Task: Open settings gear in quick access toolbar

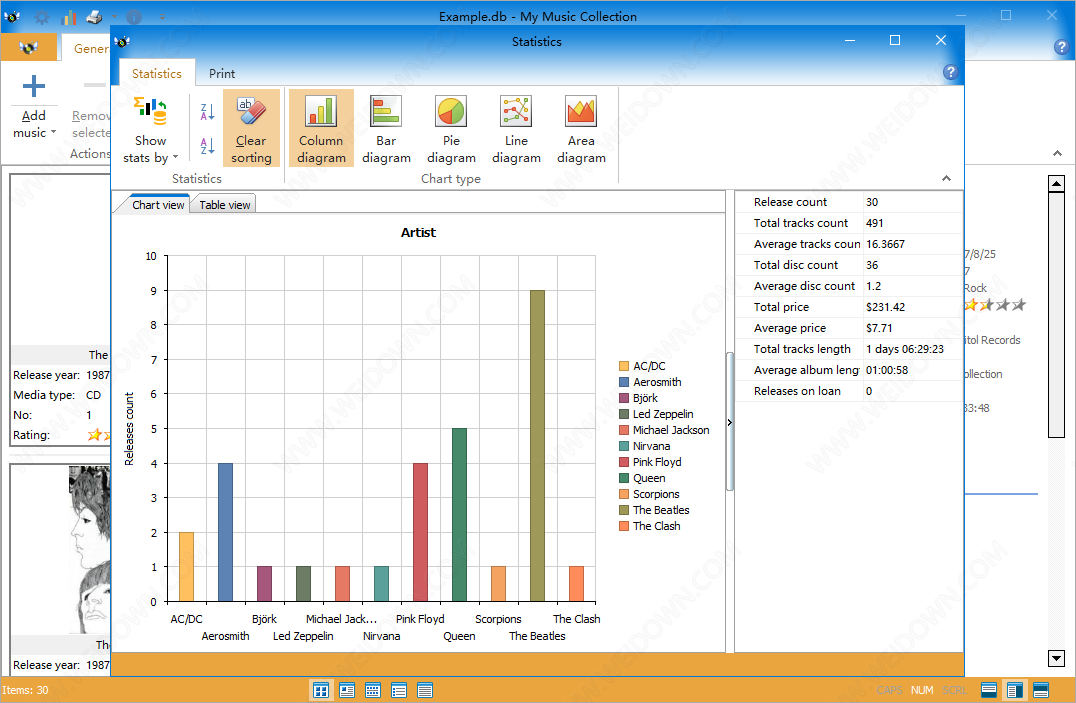Action: point(42,17)
